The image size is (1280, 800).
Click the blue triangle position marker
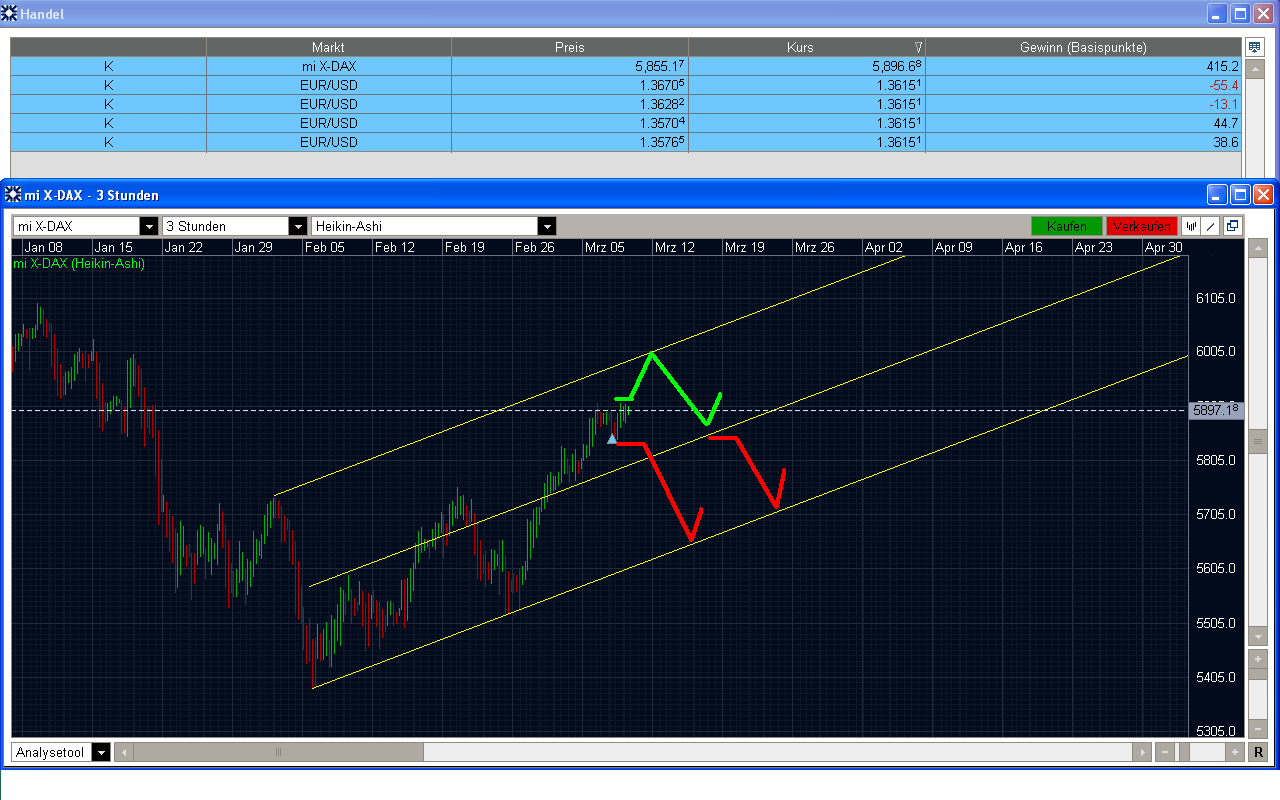[612, 438]
